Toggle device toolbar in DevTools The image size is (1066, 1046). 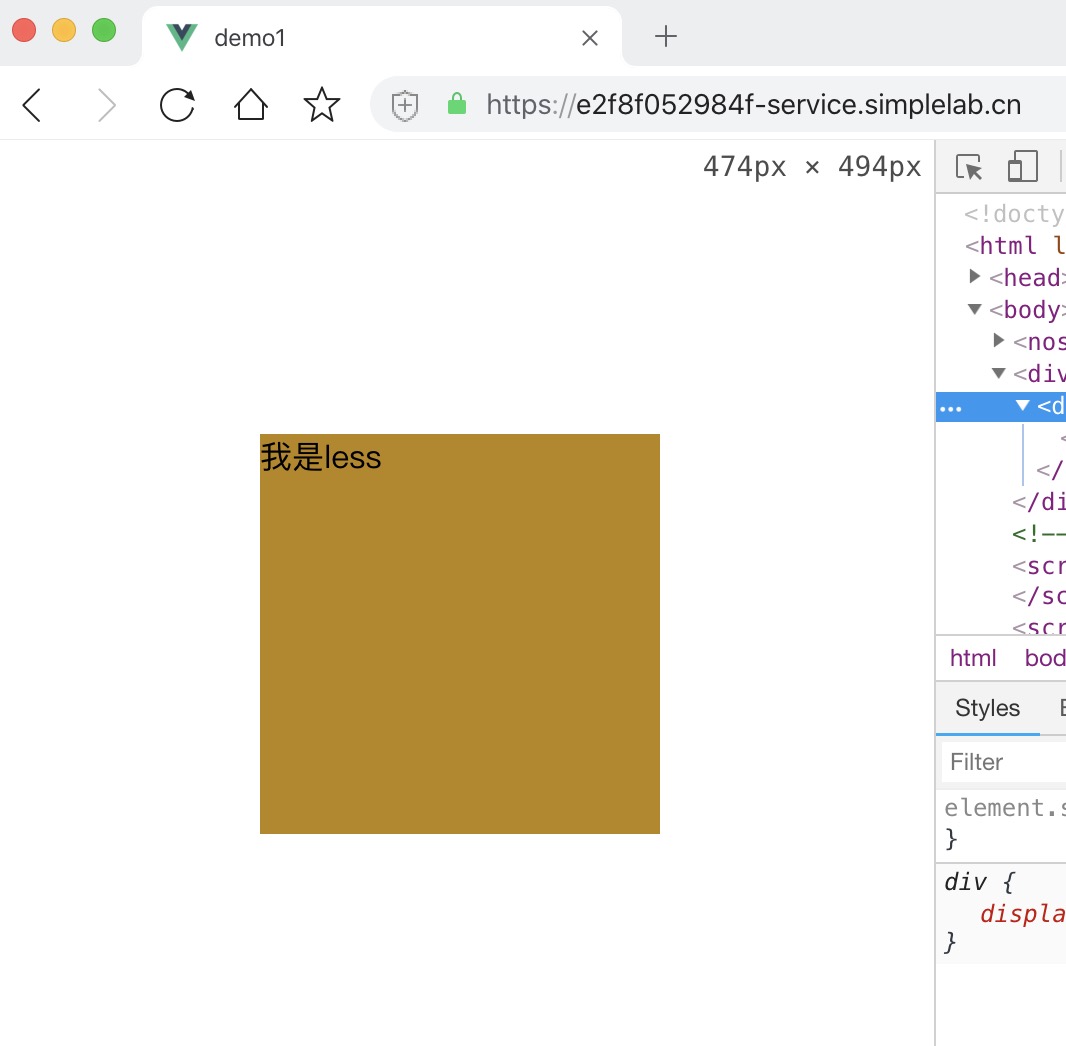1022,167
